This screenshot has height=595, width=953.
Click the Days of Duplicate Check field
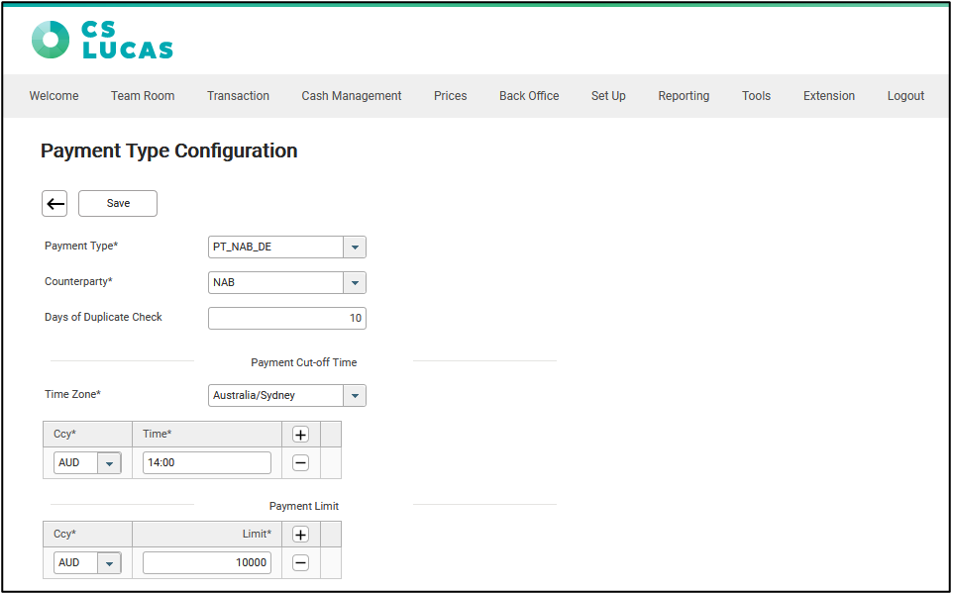click(287, 318)
